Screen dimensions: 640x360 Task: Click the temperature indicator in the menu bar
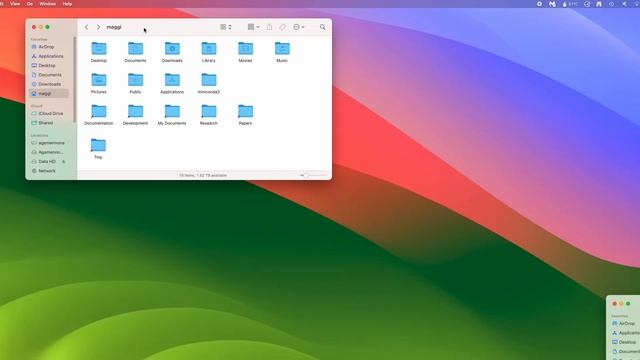point(570,4)
